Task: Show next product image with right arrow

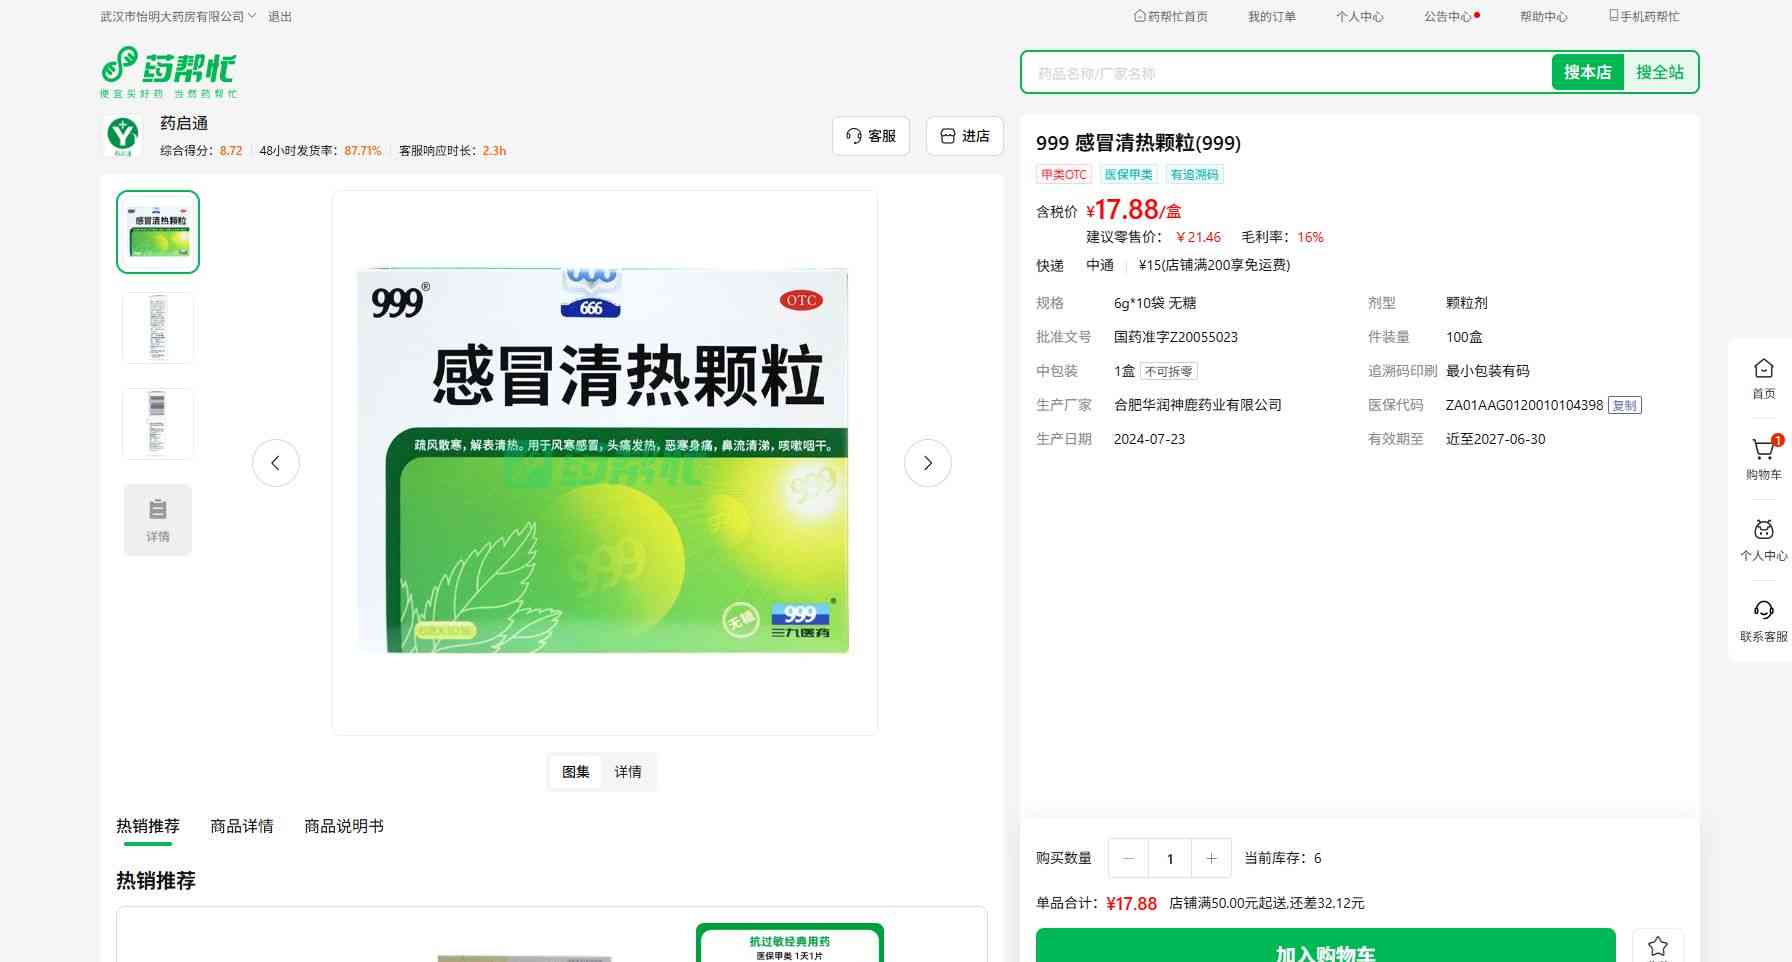Action: [x=928, y=463]
